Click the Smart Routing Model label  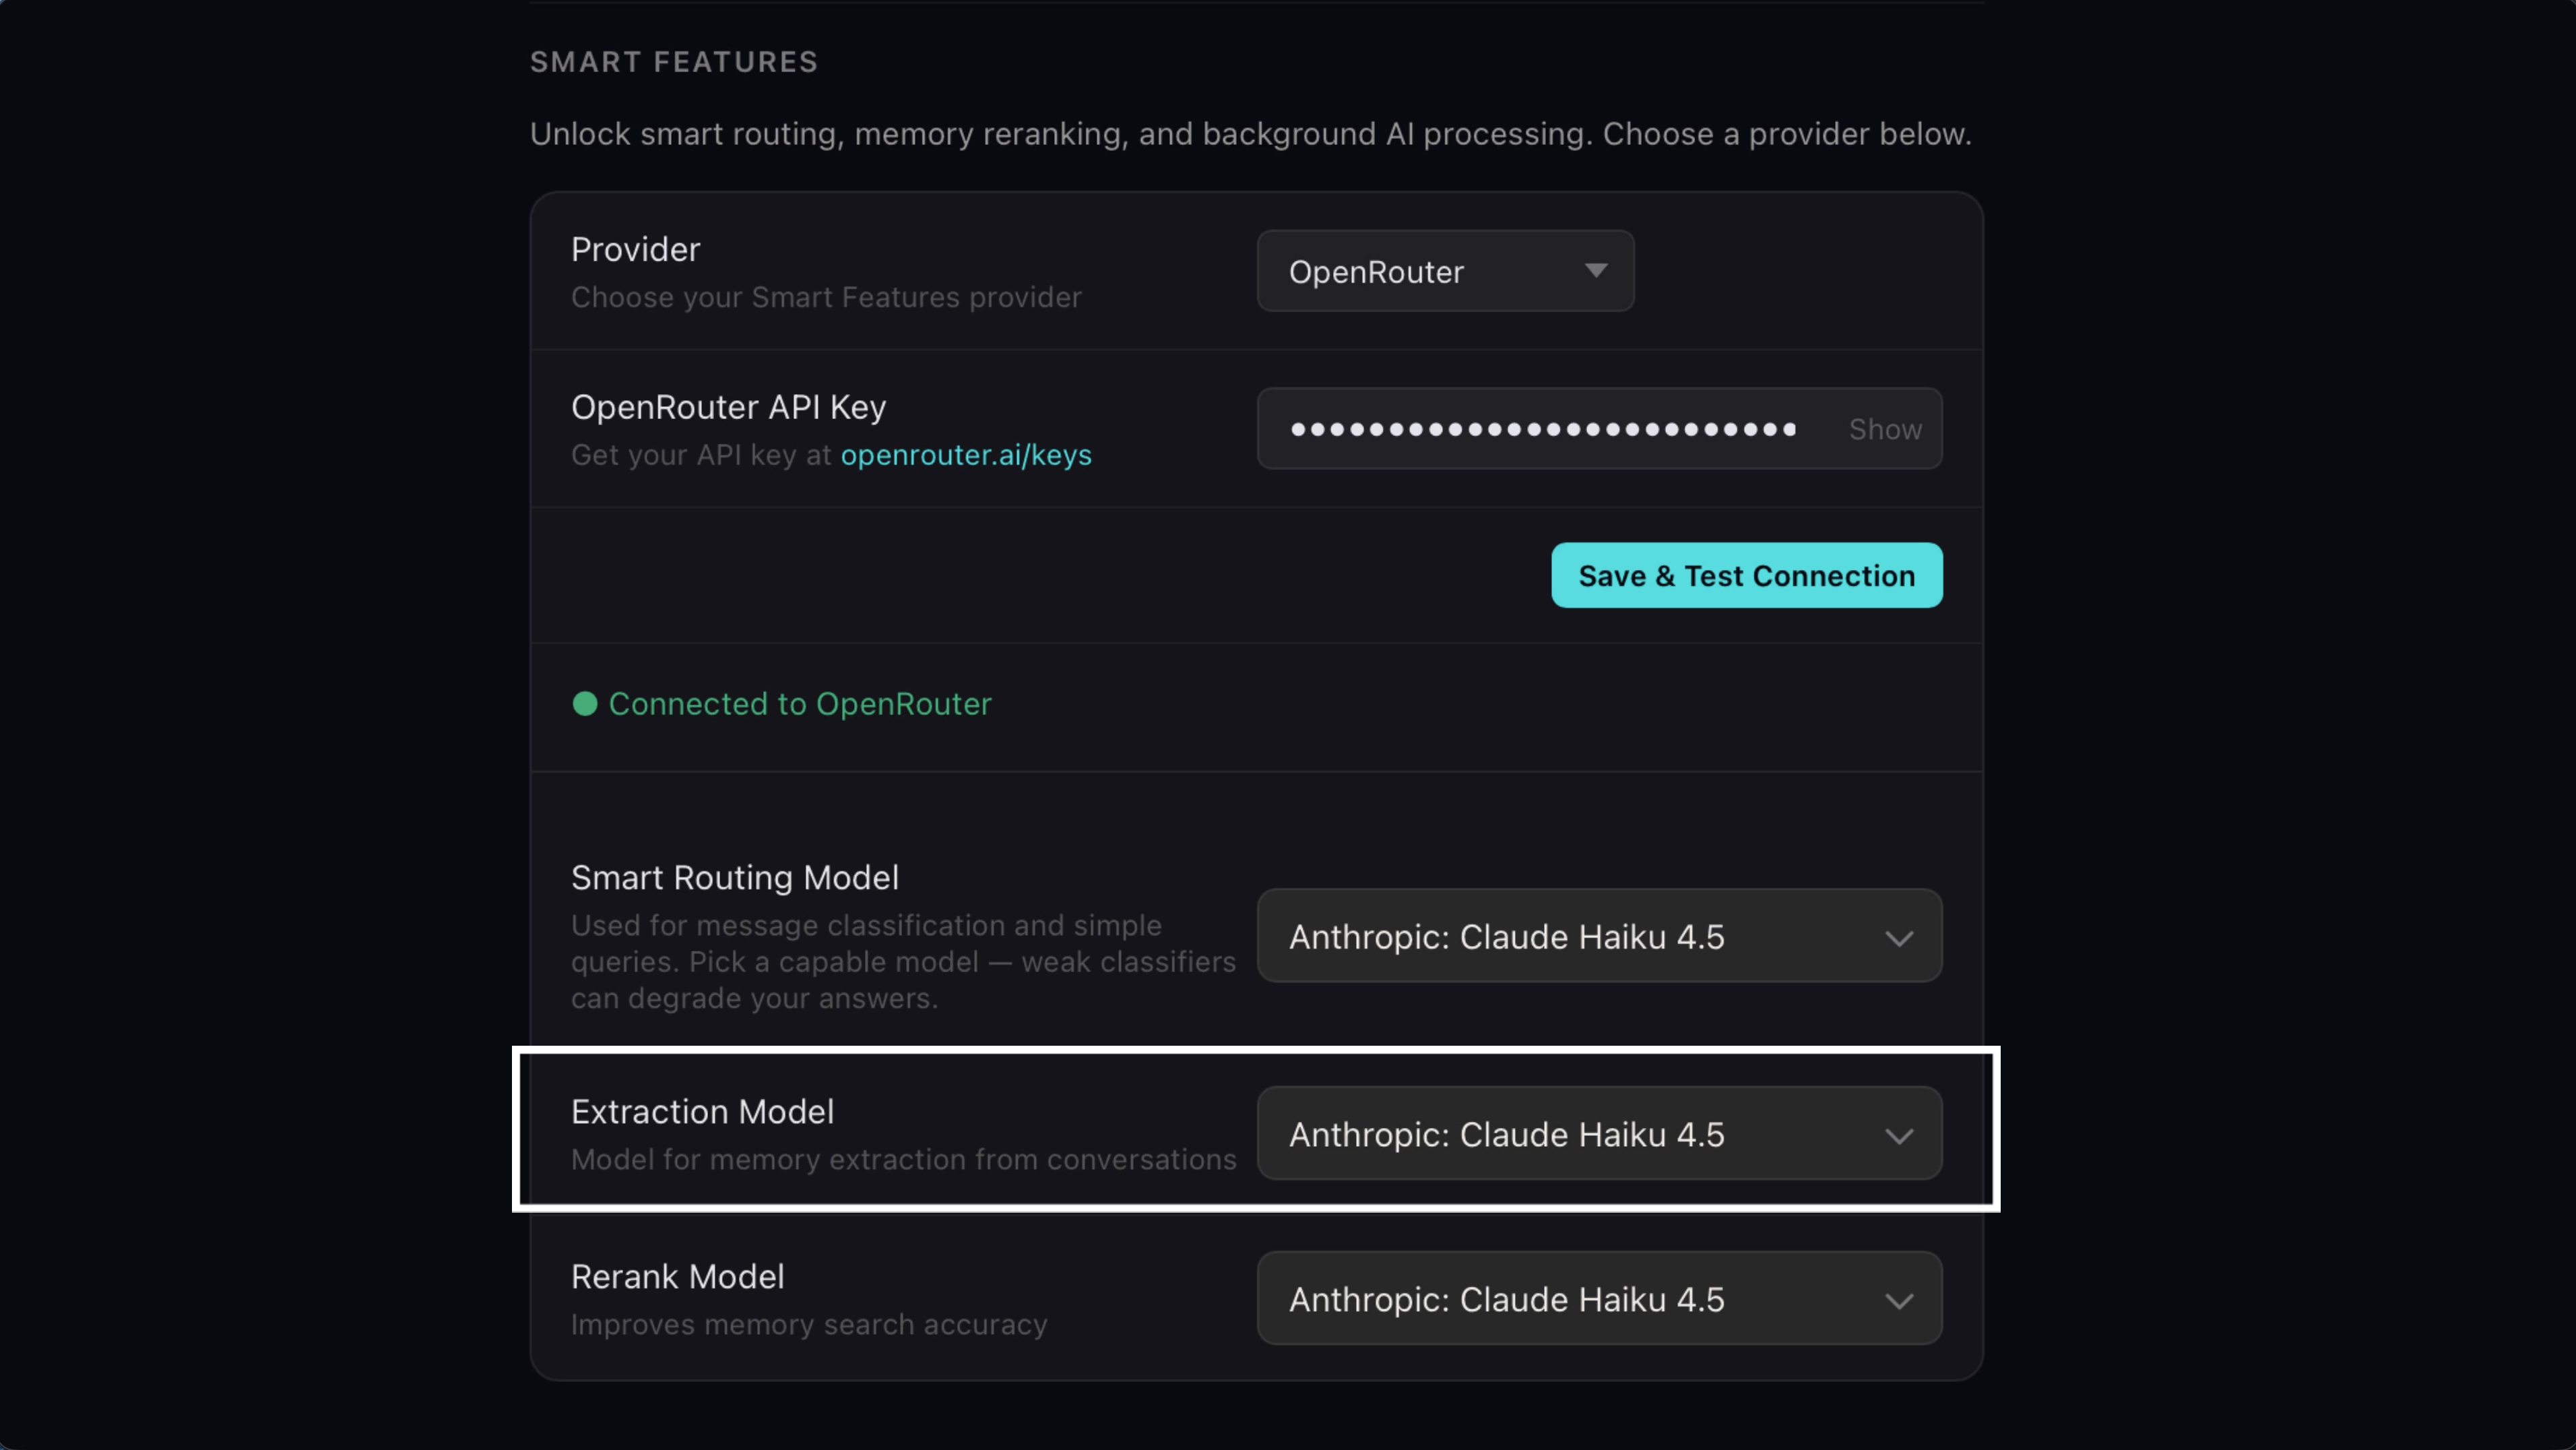pyautogui.click(x=734, y=877)
